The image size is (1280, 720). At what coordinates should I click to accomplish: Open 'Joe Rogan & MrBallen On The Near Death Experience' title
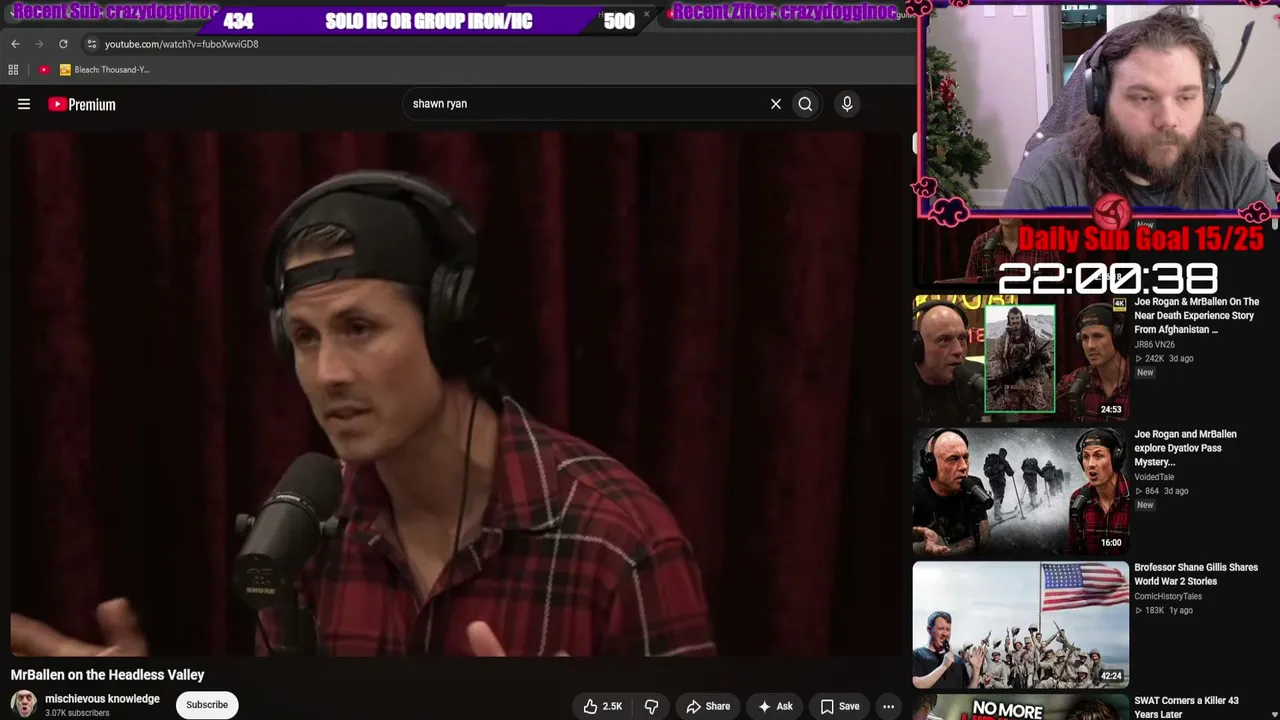point(1196,315)
